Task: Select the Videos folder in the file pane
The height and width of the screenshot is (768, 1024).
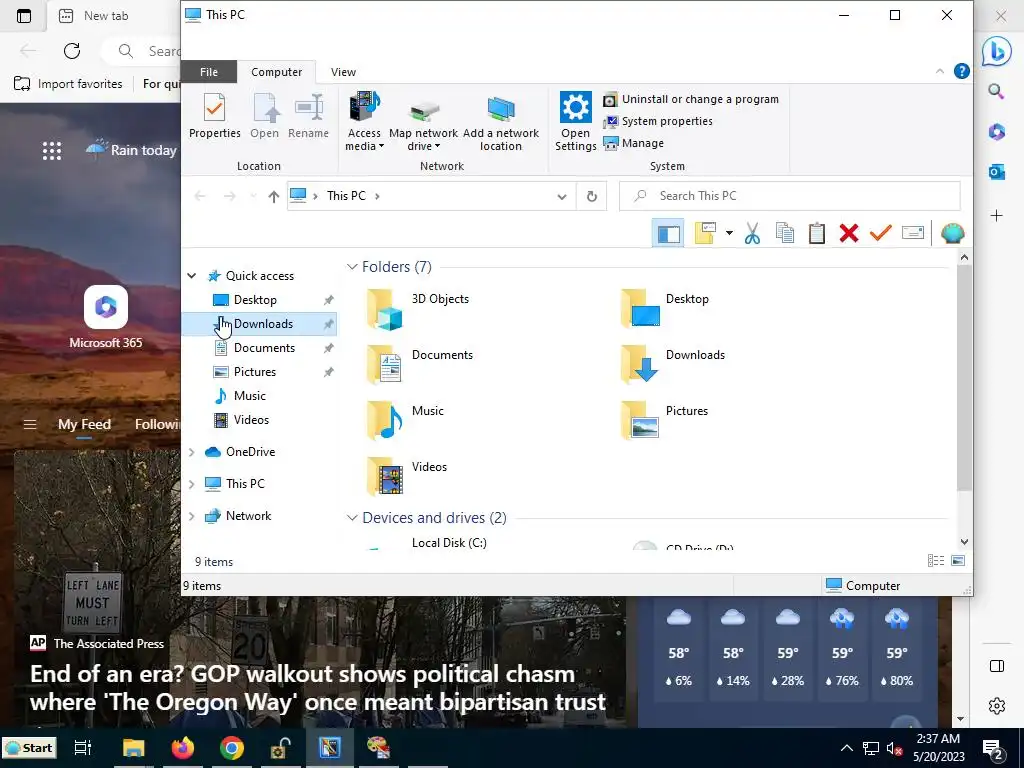Action: pos(407,477)
